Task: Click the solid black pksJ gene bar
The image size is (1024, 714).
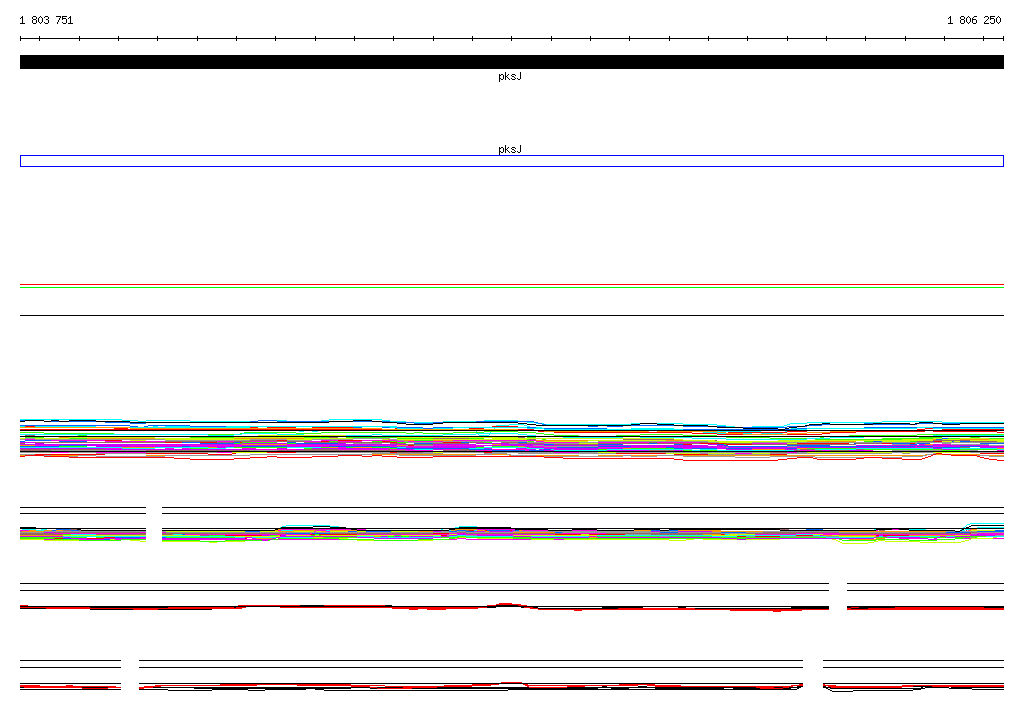Action: [511, 62]
